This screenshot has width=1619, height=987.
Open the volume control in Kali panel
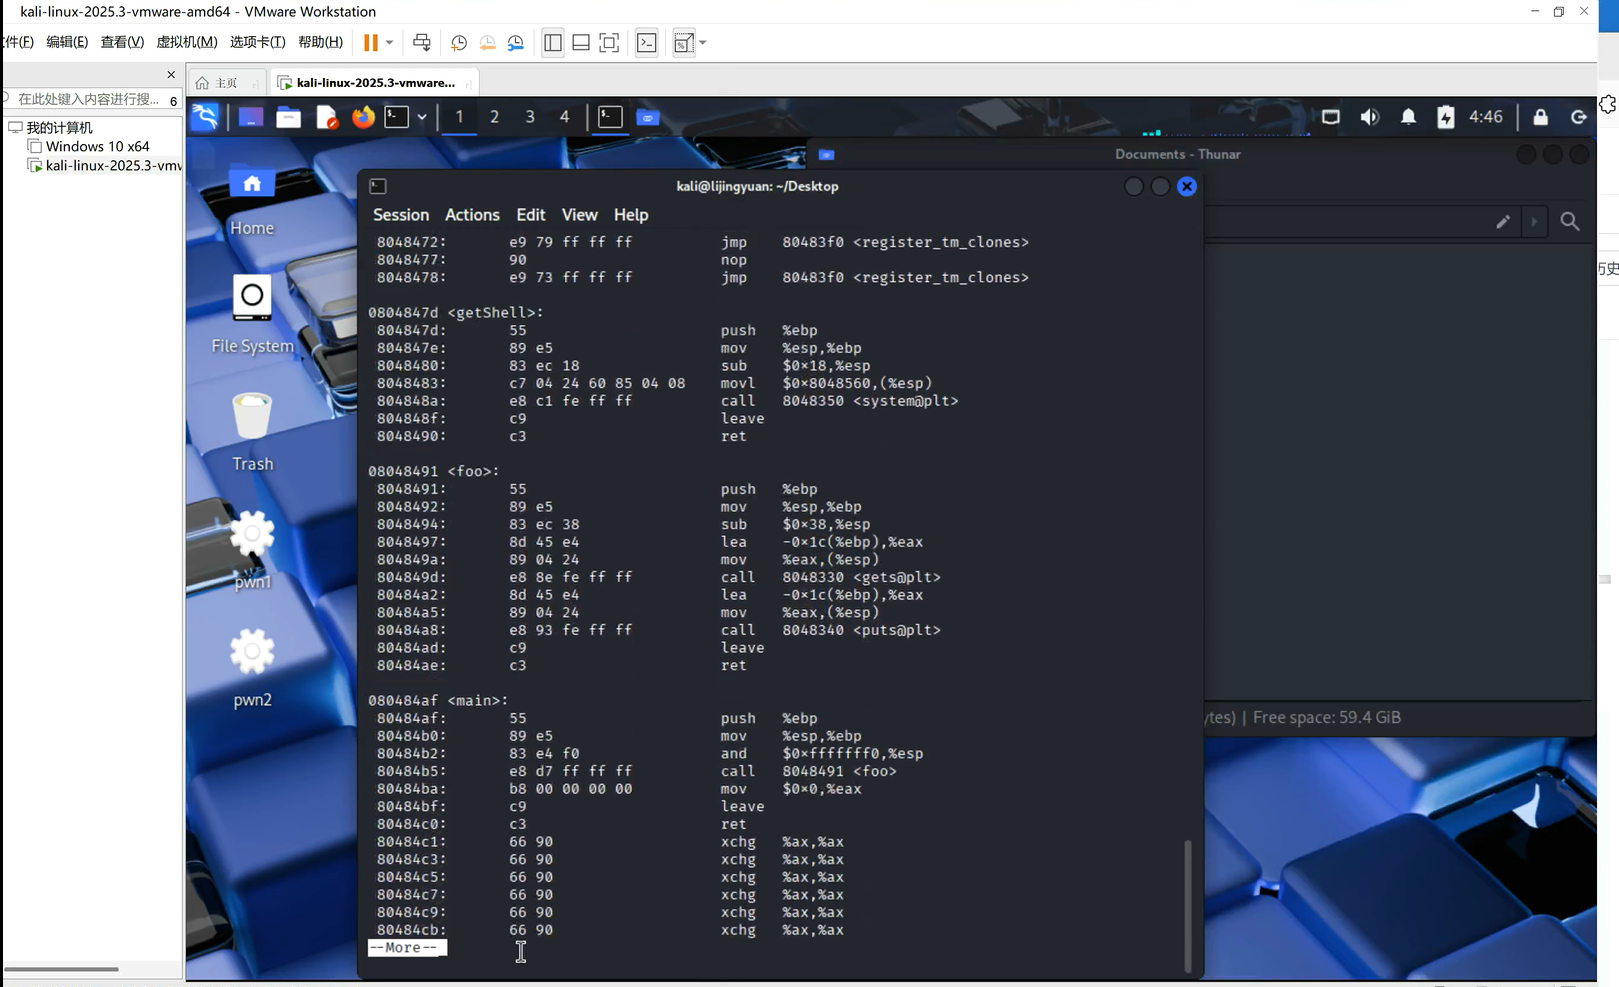click(1370, 117)
